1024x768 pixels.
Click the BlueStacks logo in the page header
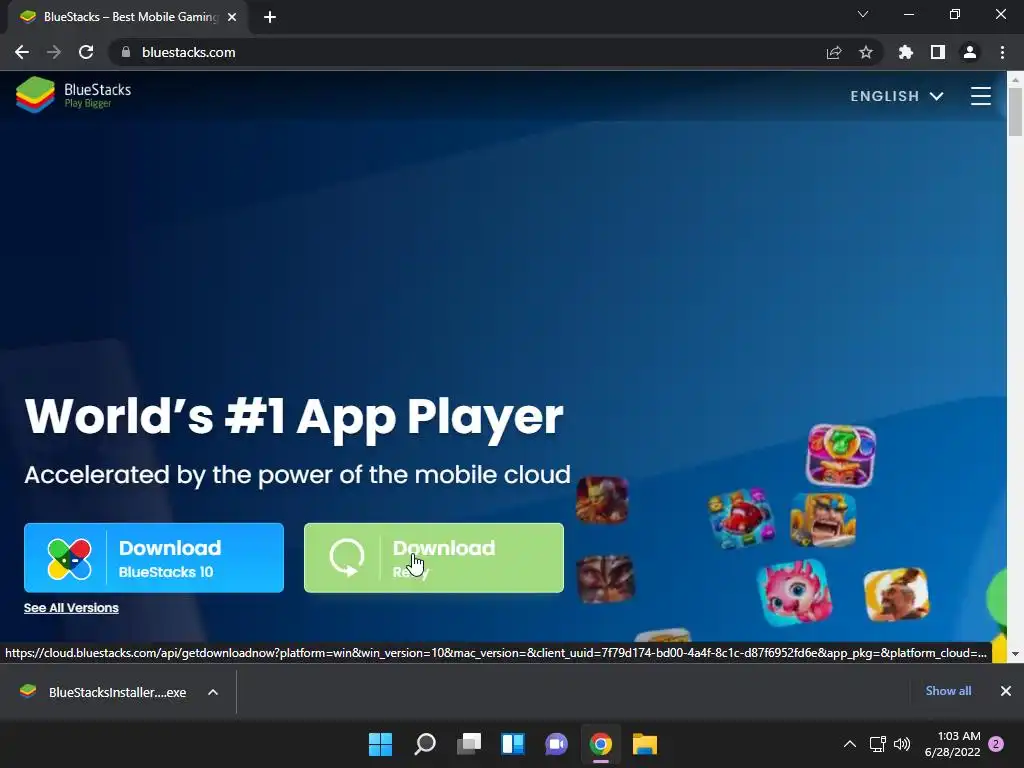(x=73, y=95)
